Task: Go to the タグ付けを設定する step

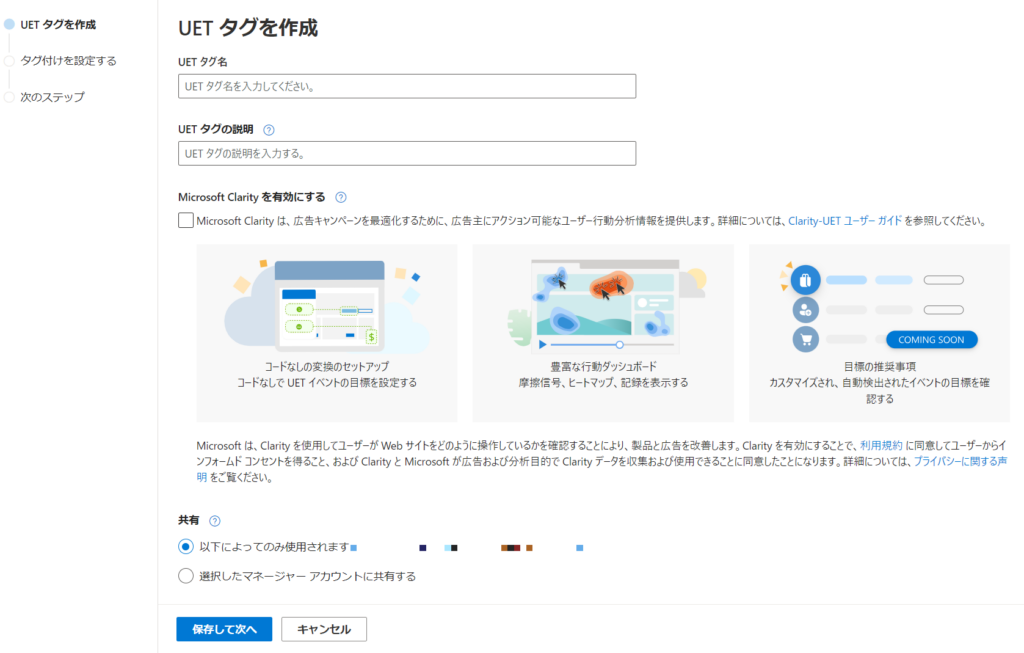Action: [69, 61]
